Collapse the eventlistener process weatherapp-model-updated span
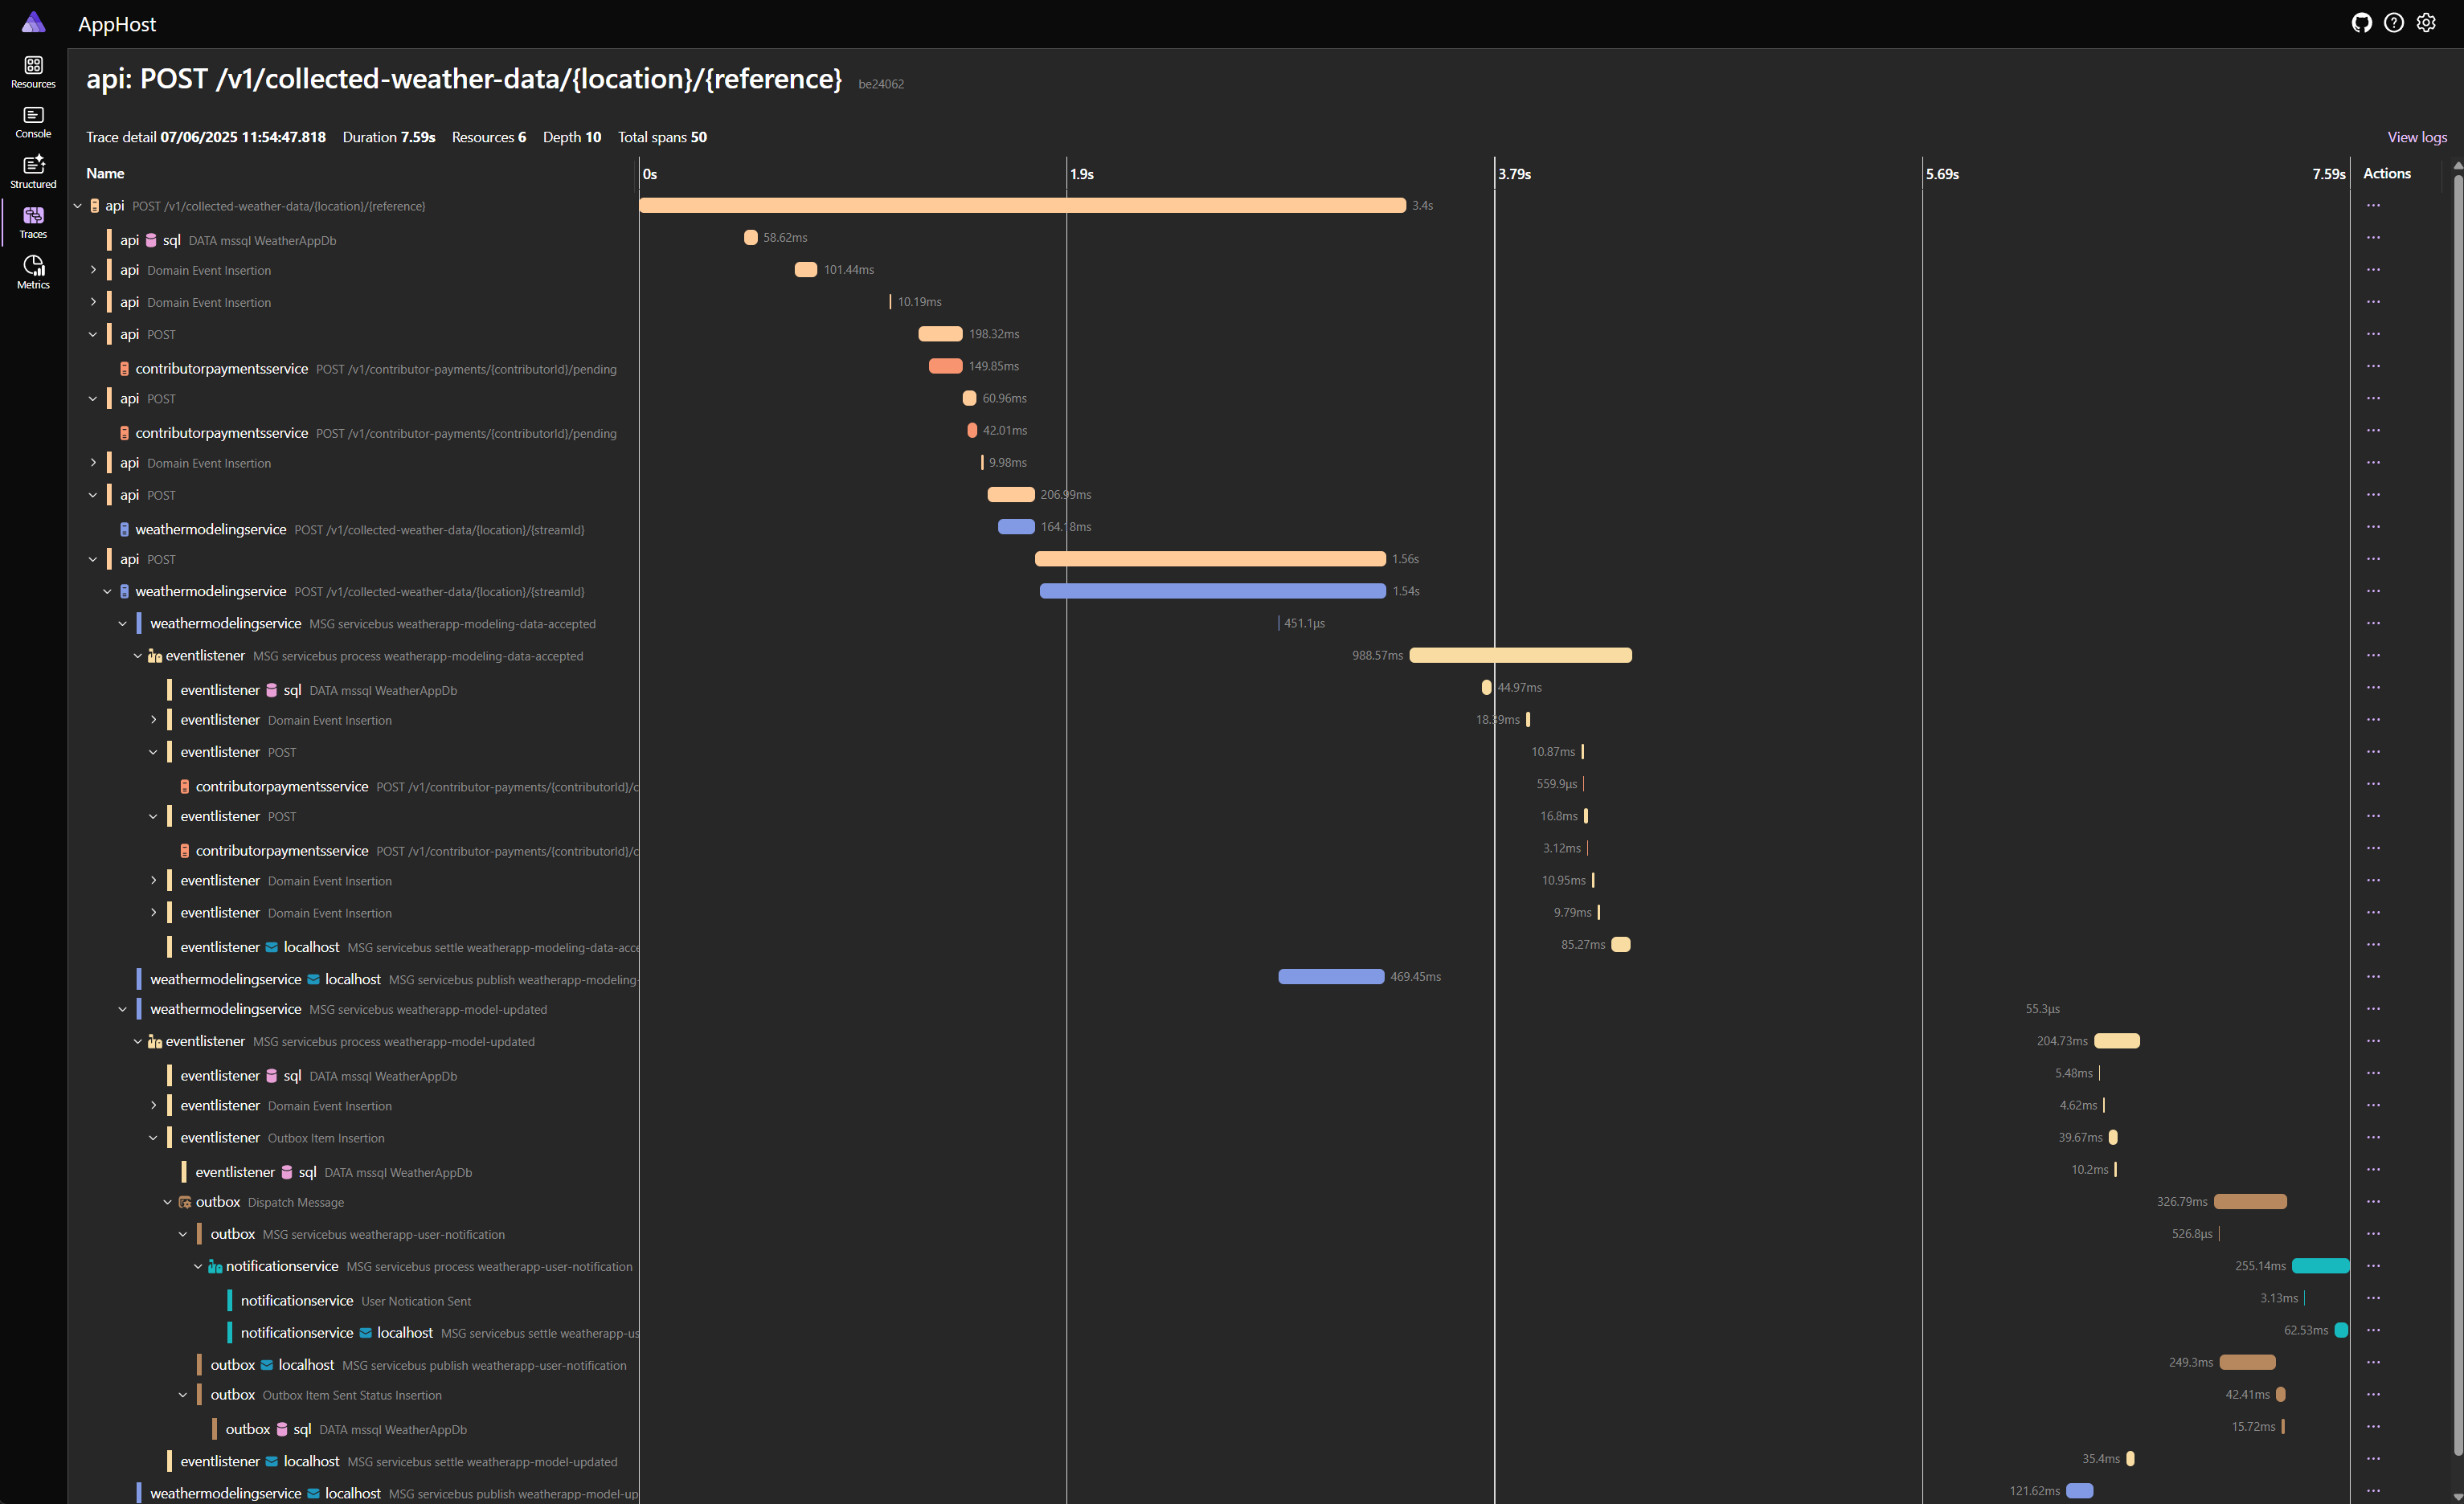2464x1504 pixels. [138, 1041]
